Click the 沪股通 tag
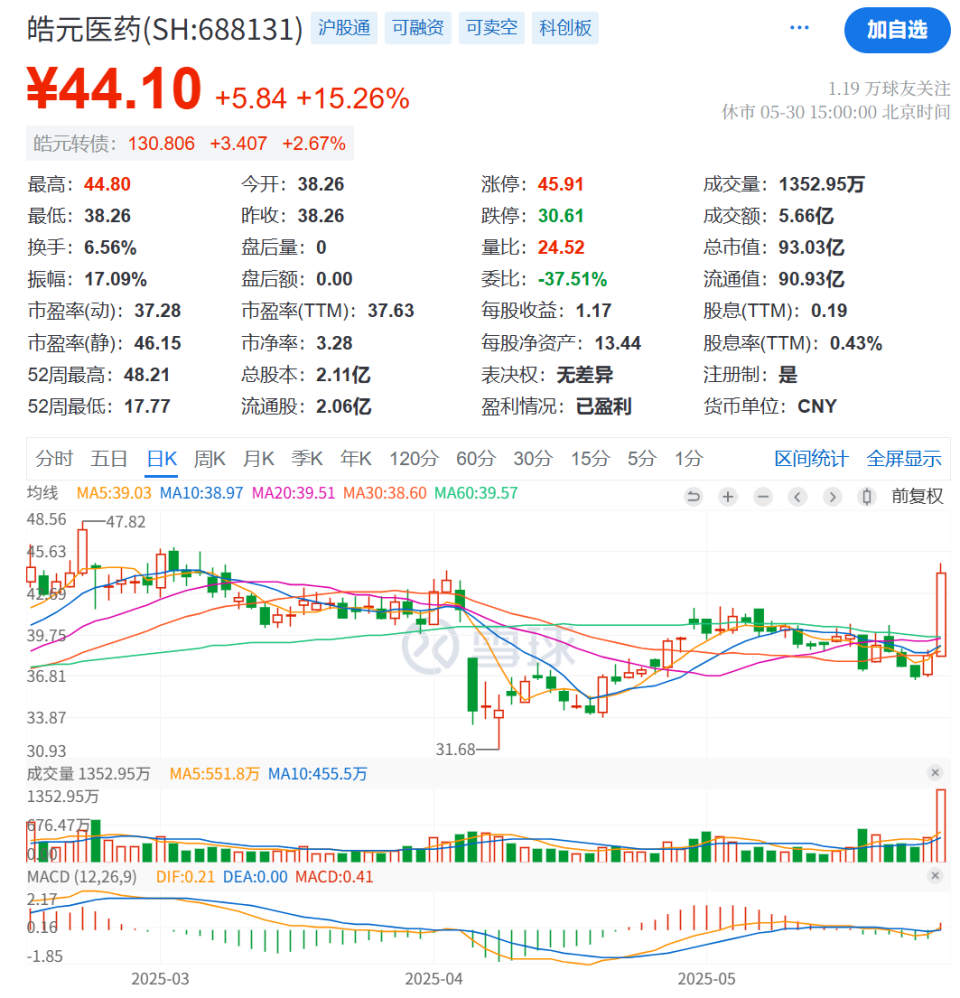 344,28
